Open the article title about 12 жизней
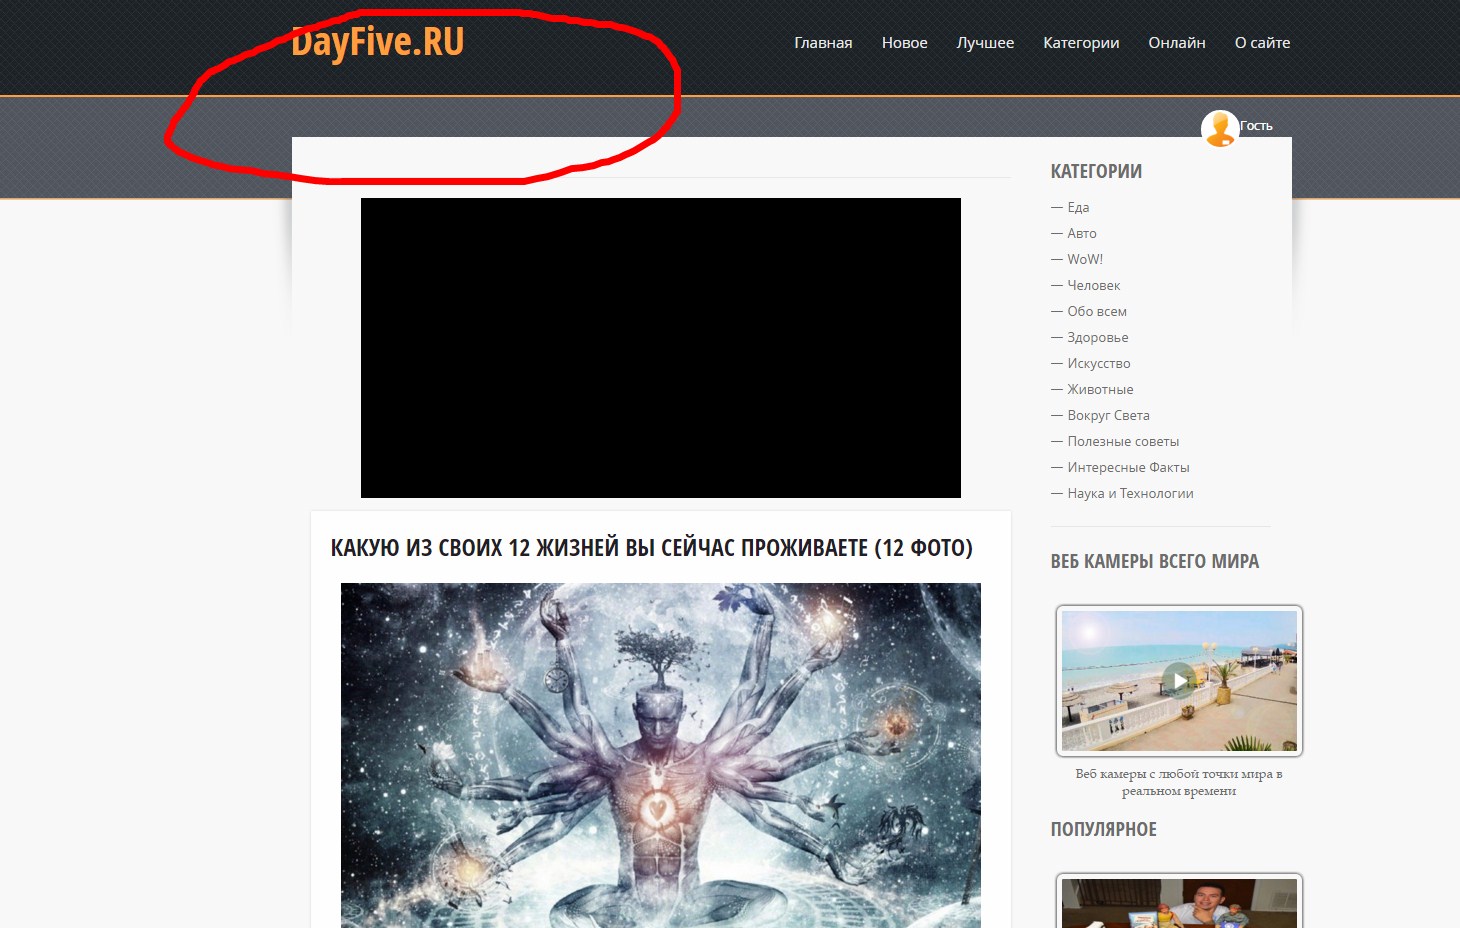Image resolution: width=1460 pixels, height=928 pixels. (x=652, y=548)
